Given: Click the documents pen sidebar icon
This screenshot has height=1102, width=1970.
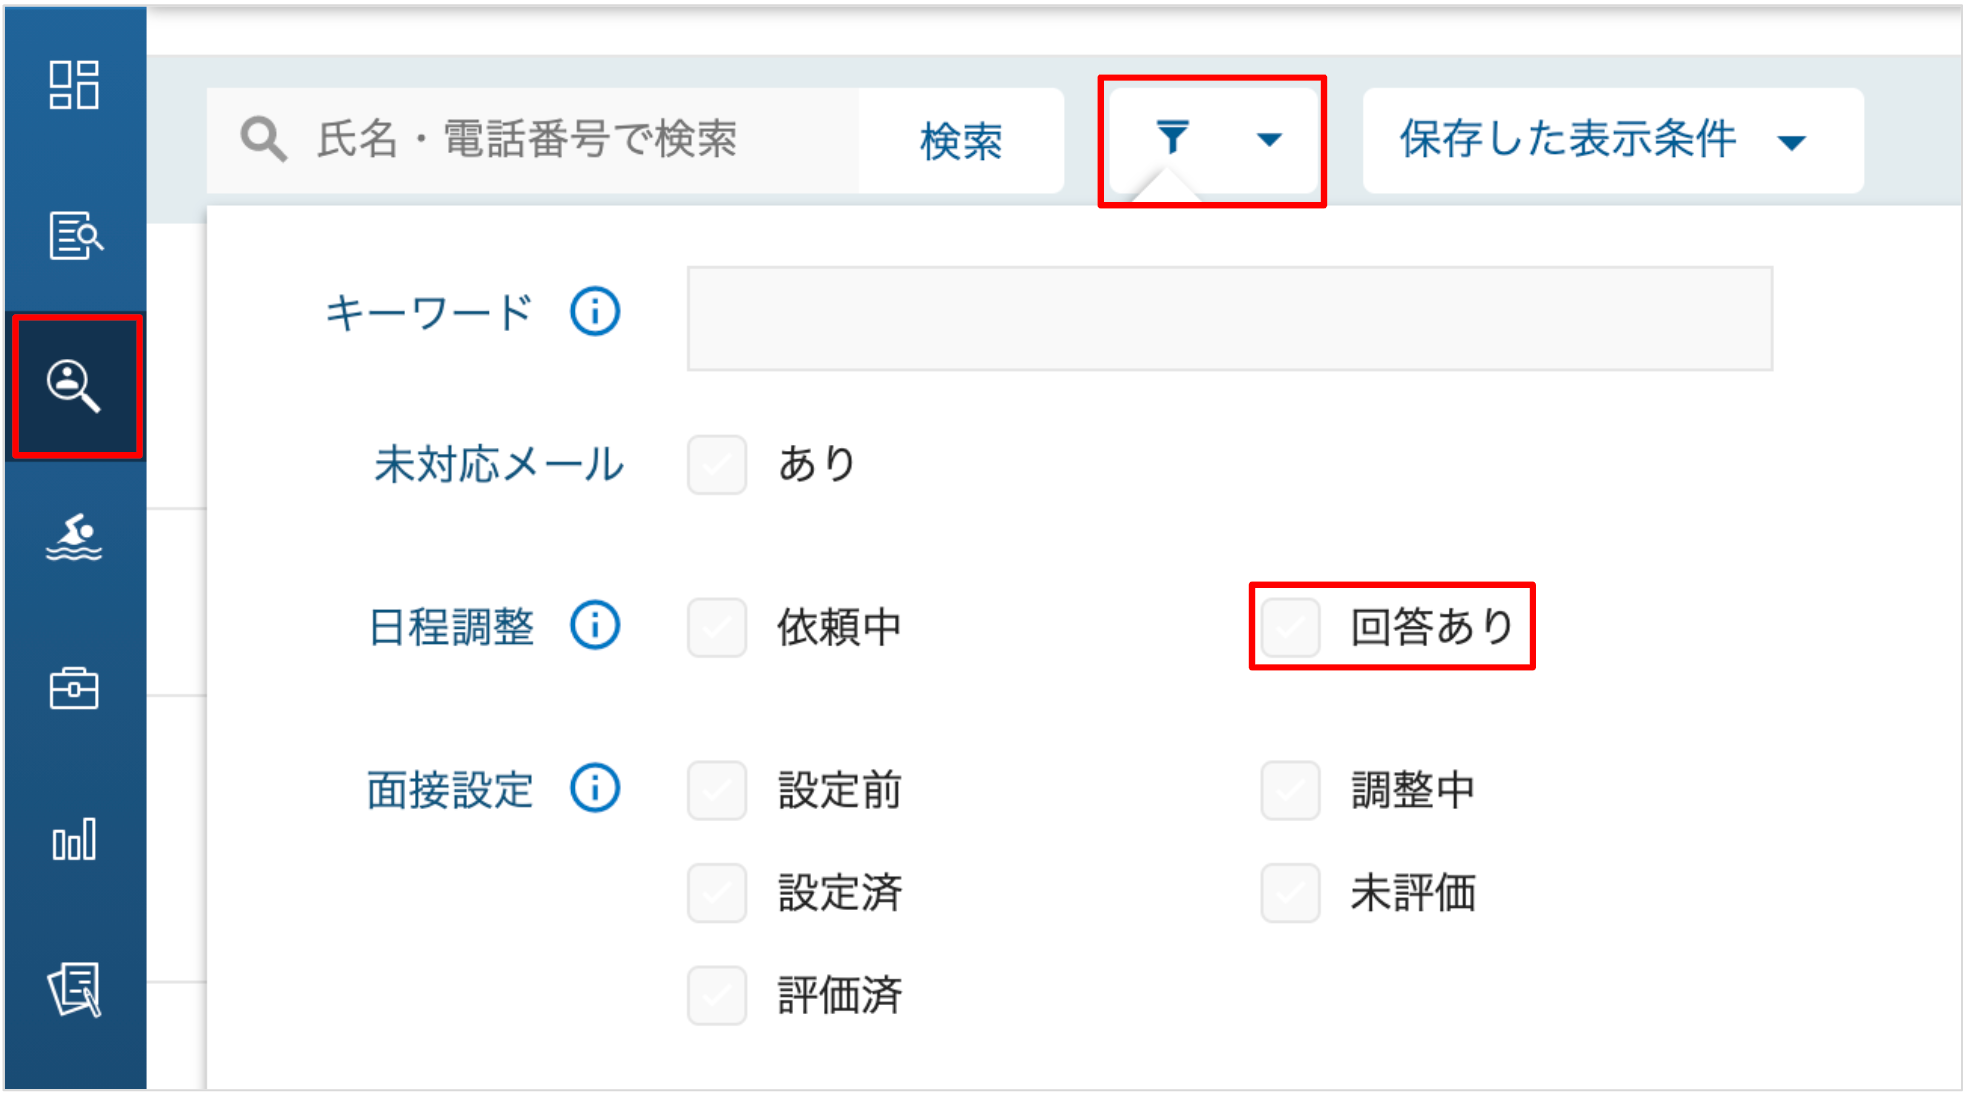Looking at the screenshot, I should (75, 990).
